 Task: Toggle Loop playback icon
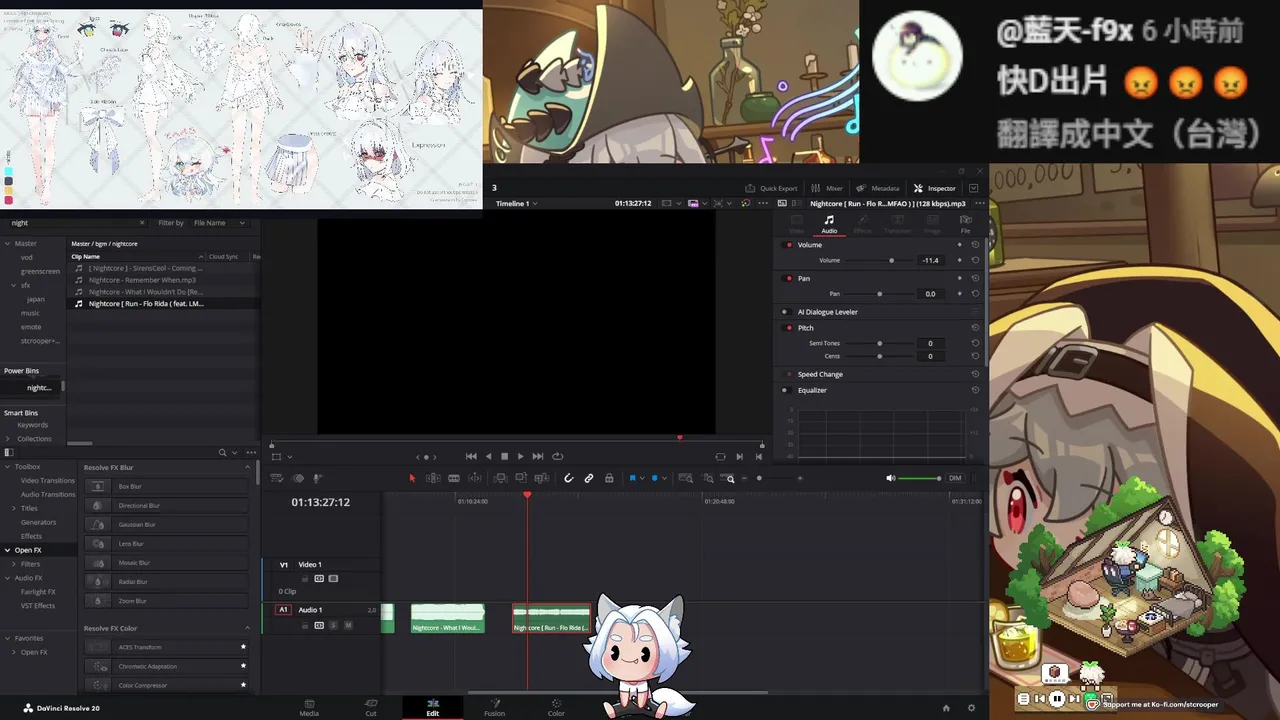(558, 456)
